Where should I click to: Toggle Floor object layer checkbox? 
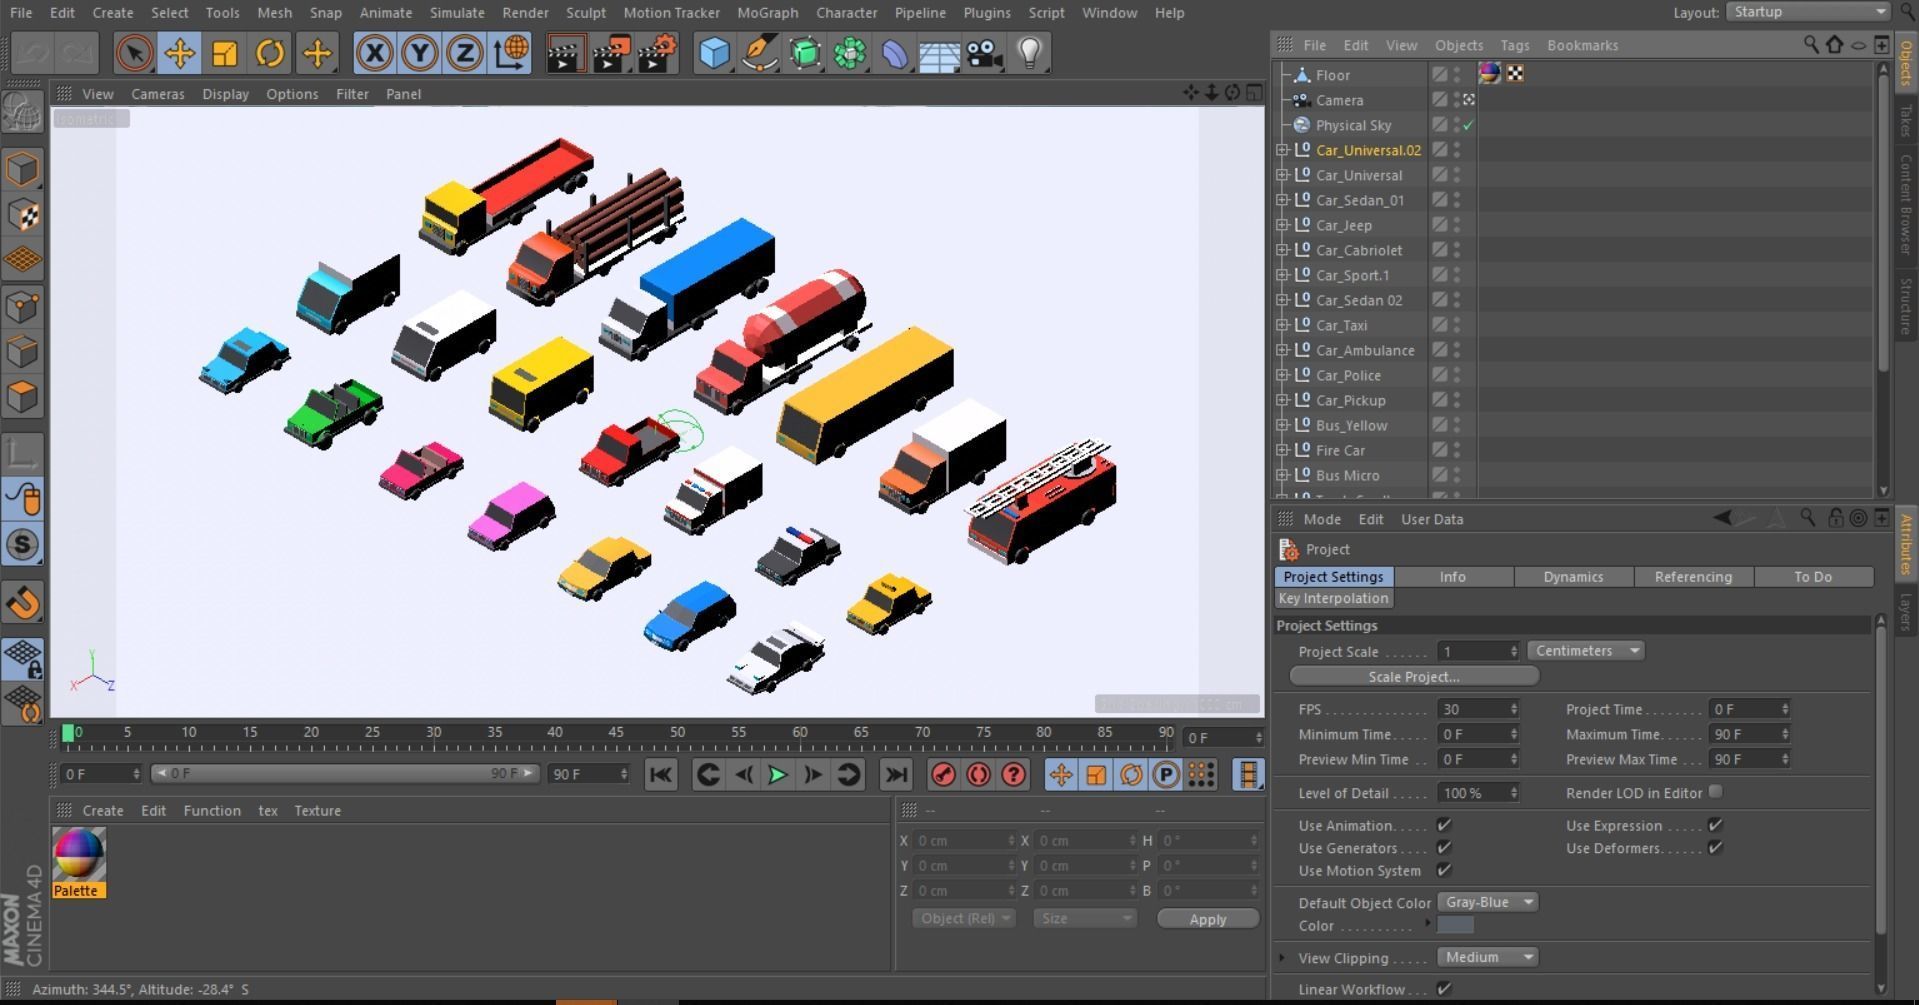pyautogui.click(x=1439, y=74)
